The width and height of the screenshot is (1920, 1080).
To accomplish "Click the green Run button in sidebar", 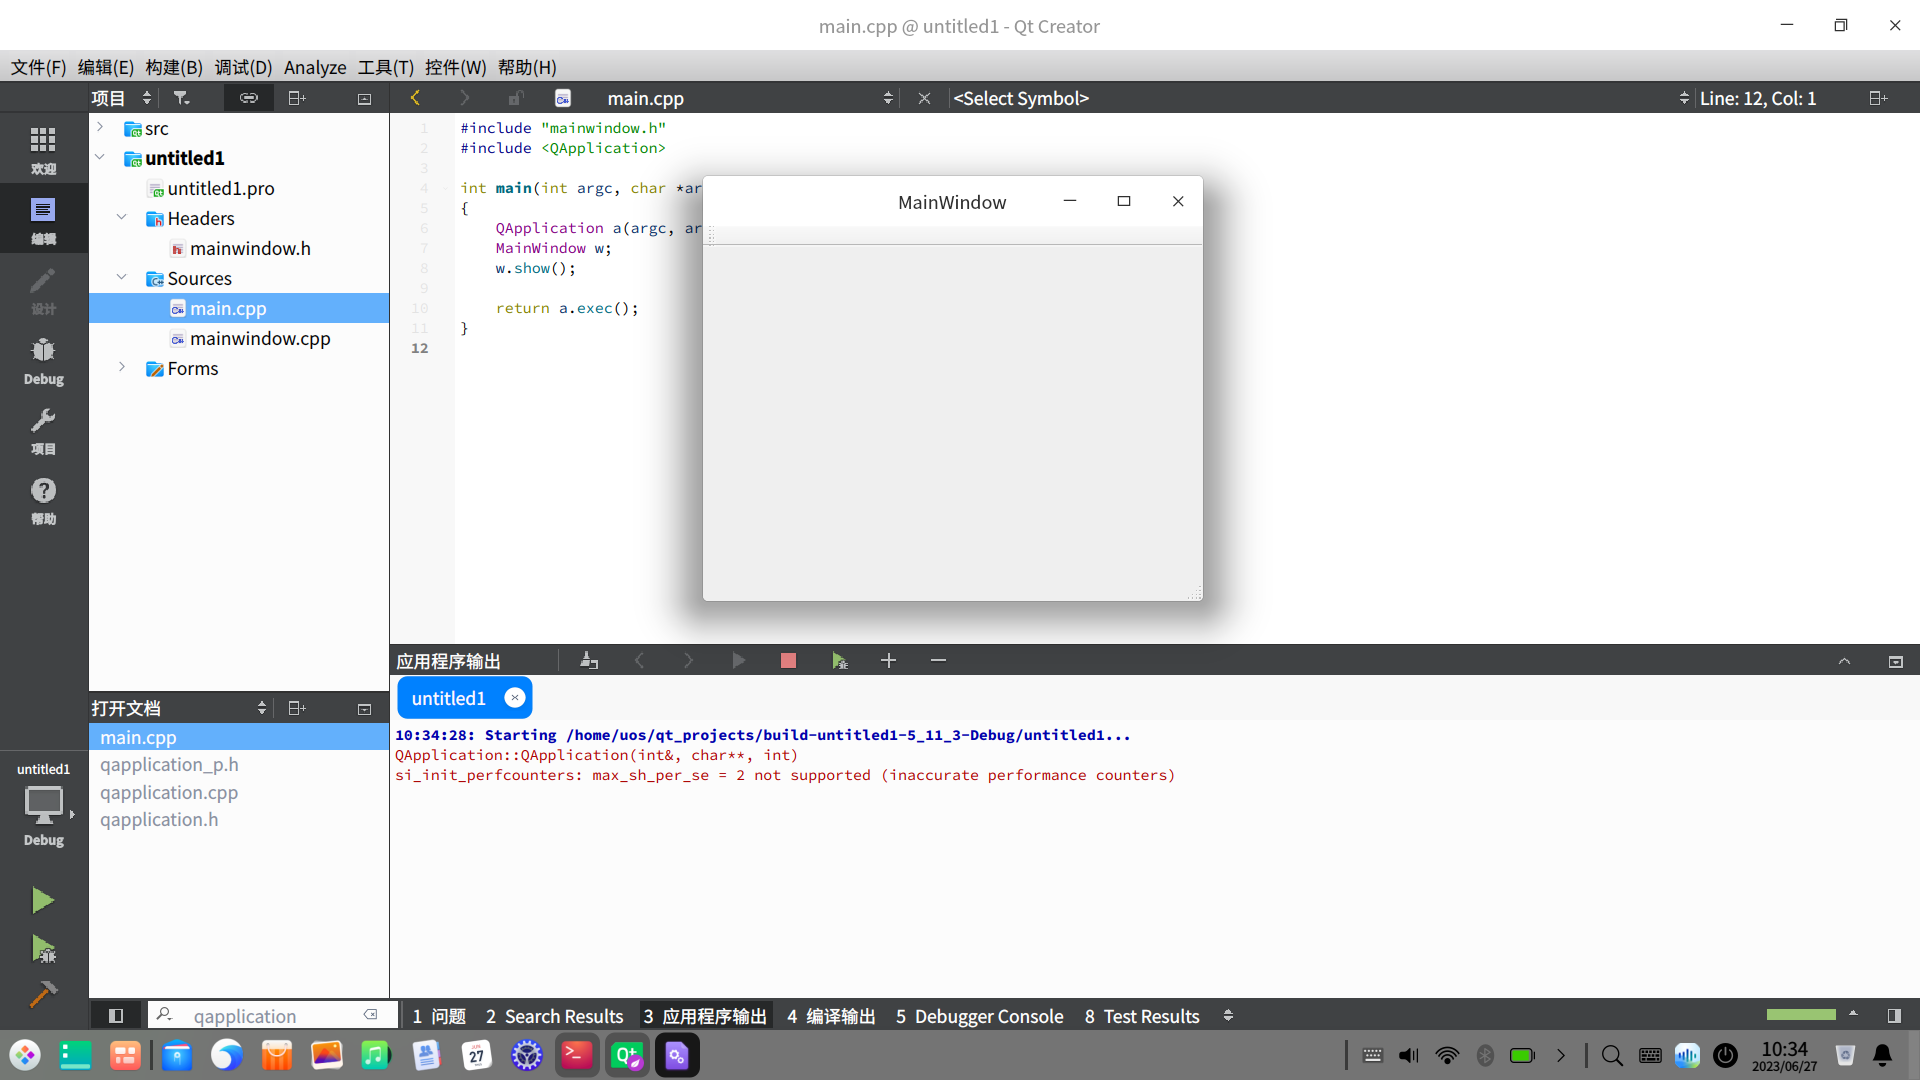I will pos(42,900).
